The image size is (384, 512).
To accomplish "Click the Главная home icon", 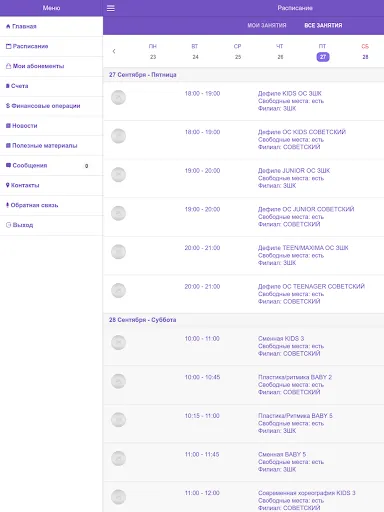I will tap(8, 26).
